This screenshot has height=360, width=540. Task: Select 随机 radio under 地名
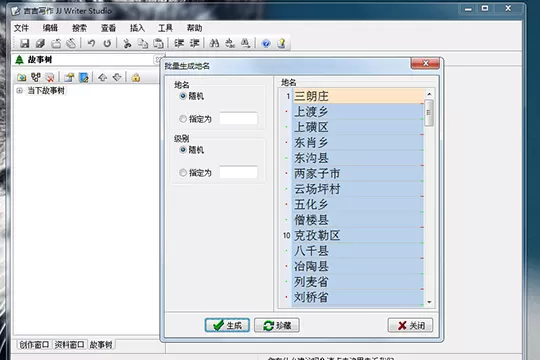[183, 96]
